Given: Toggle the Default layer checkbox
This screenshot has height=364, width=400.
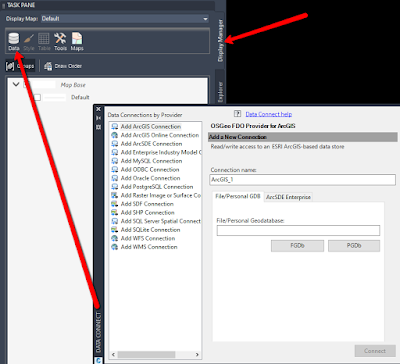Looking at the screenshot, I should (37, 97).
